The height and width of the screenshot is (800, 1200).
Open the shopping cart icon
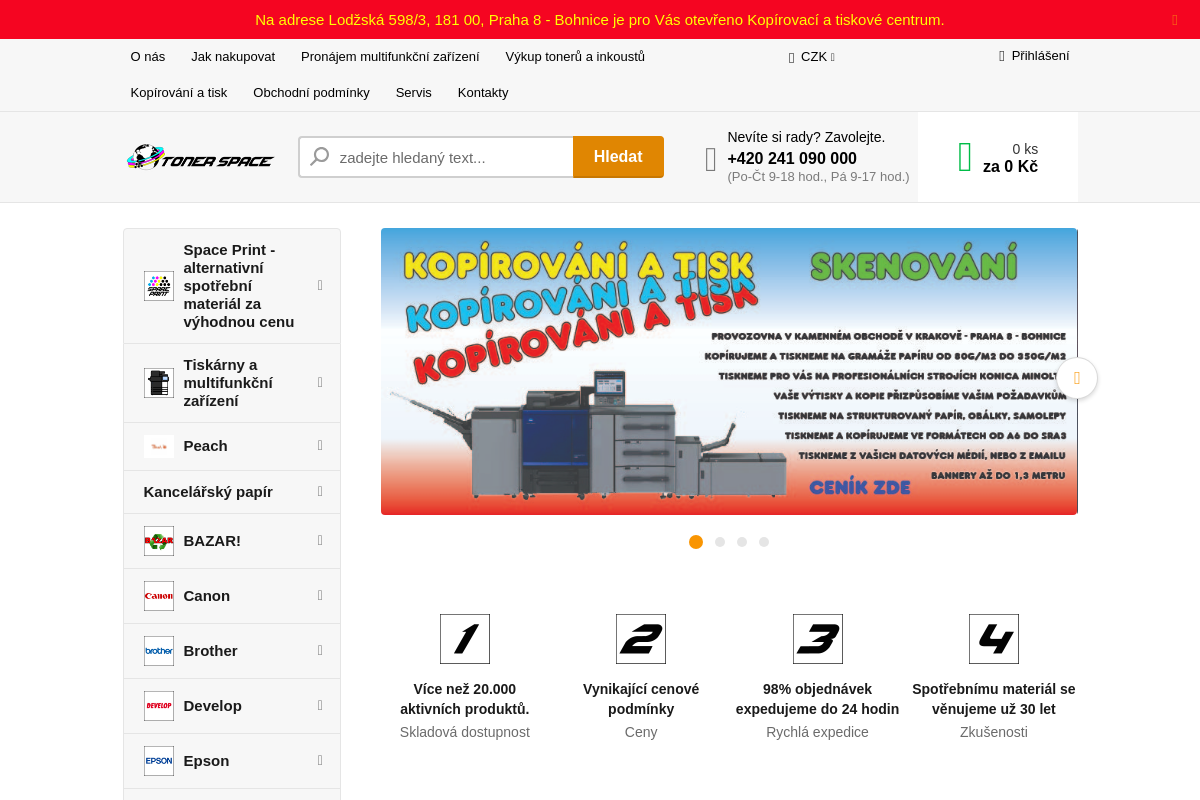click(x=965, y=157)
